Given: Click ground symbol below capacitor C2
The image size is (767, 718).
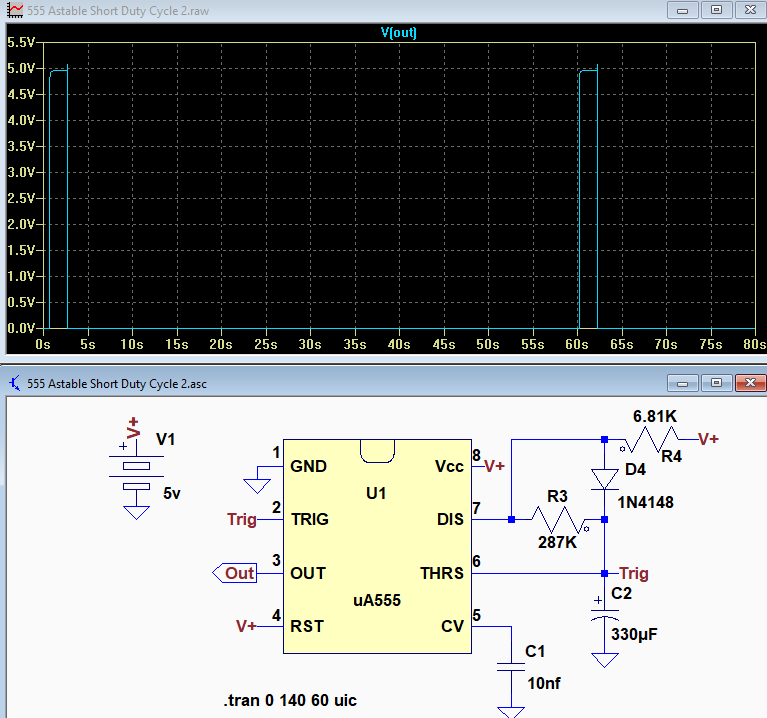Looking at the screenshot, I should coord(605,660).
